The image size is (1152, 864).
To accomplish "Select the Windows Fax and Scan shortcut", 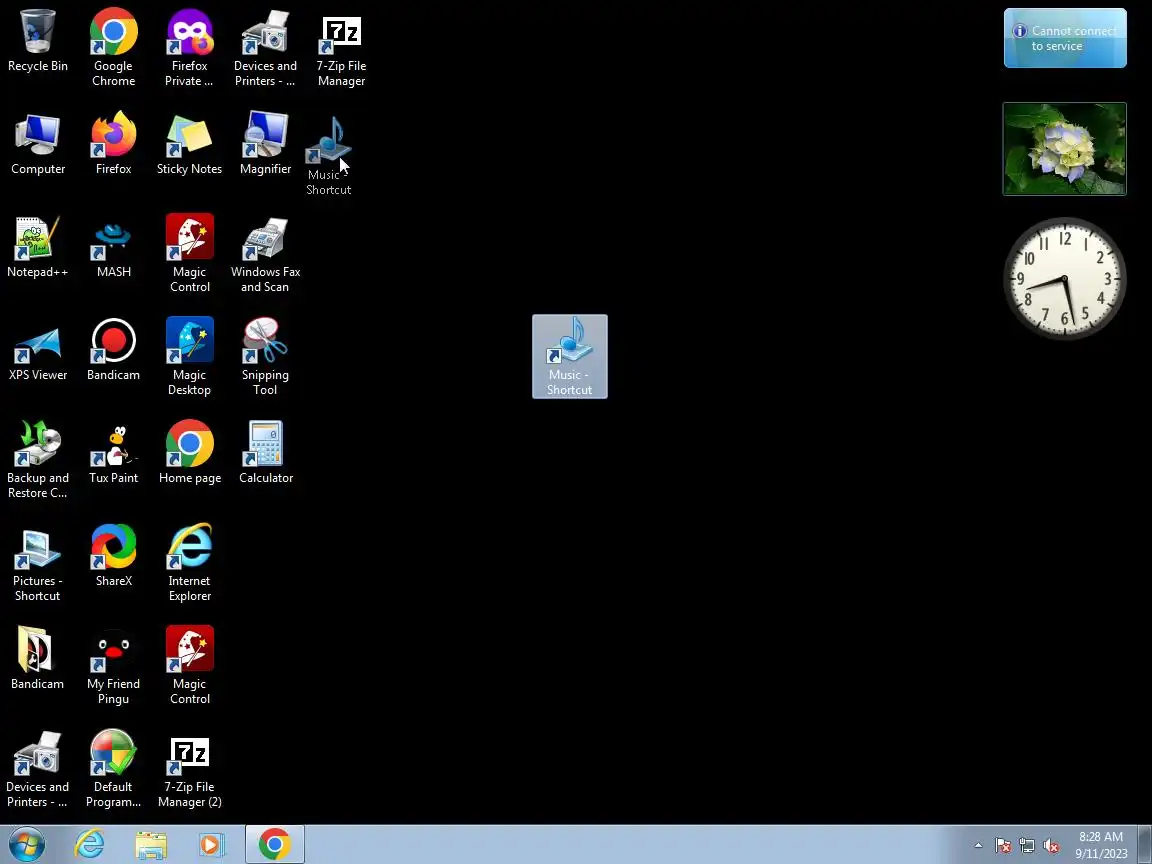I will [265, 254].
